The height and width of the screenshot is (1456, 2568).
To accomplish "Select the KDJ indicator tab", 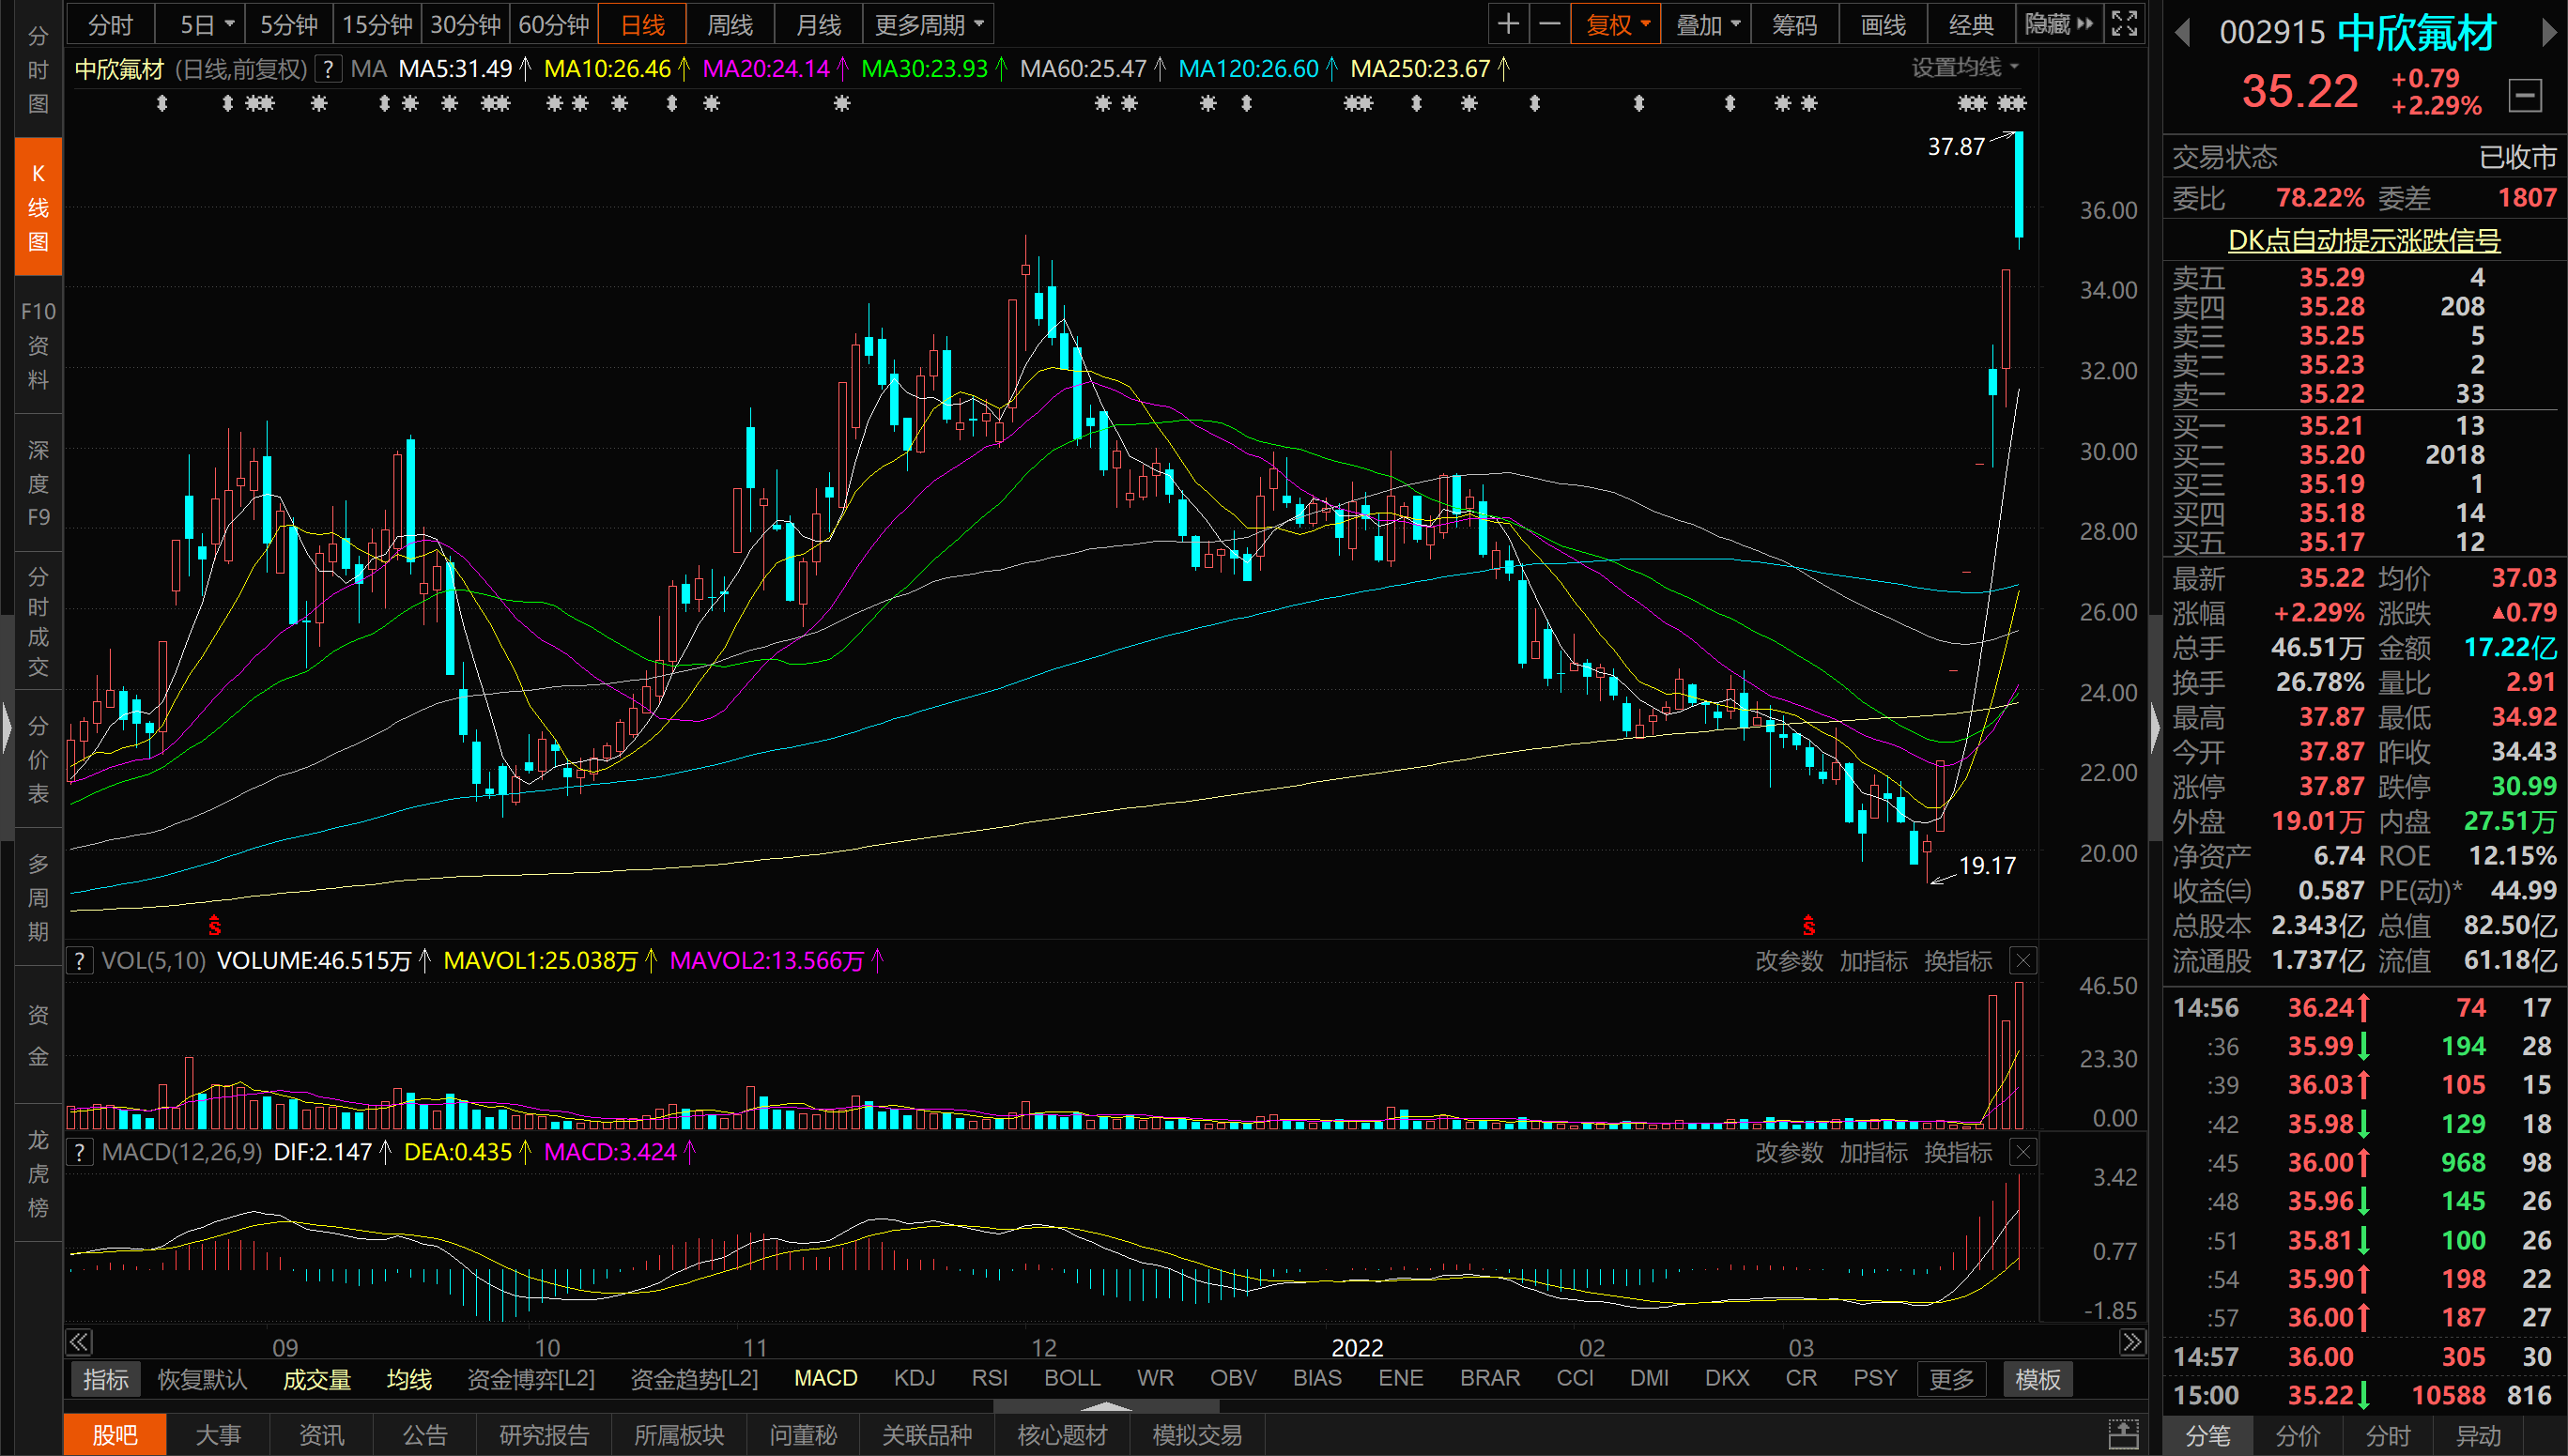I will click(914, 1378).
